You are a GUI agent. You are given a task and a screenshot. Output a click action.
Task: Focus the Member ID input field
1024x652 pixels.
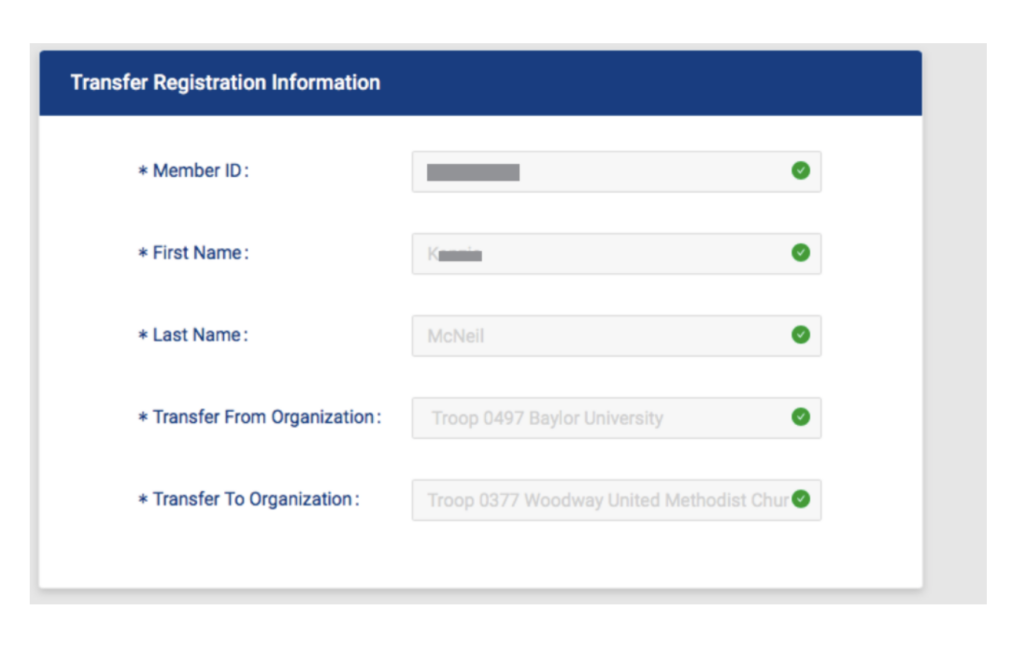600,171
